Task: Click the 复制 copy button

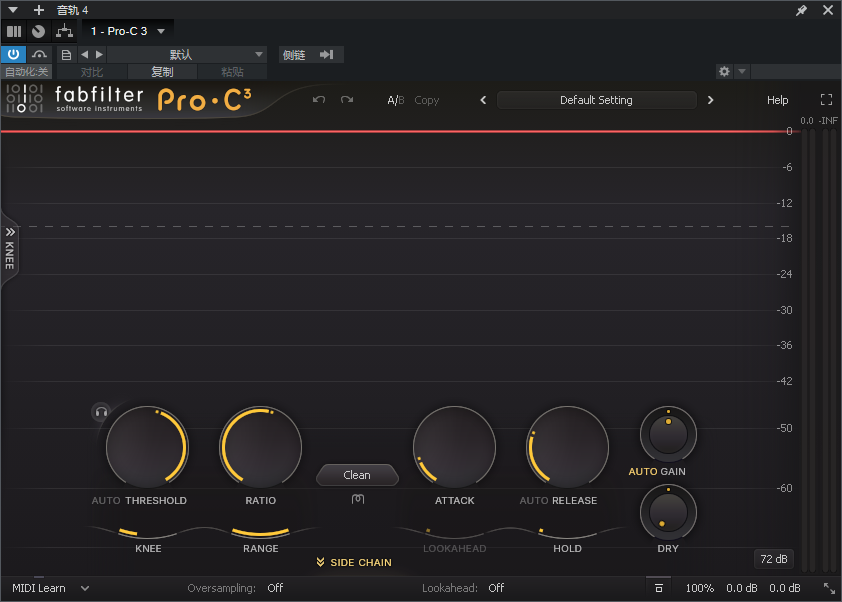Action: pos(162,72)
